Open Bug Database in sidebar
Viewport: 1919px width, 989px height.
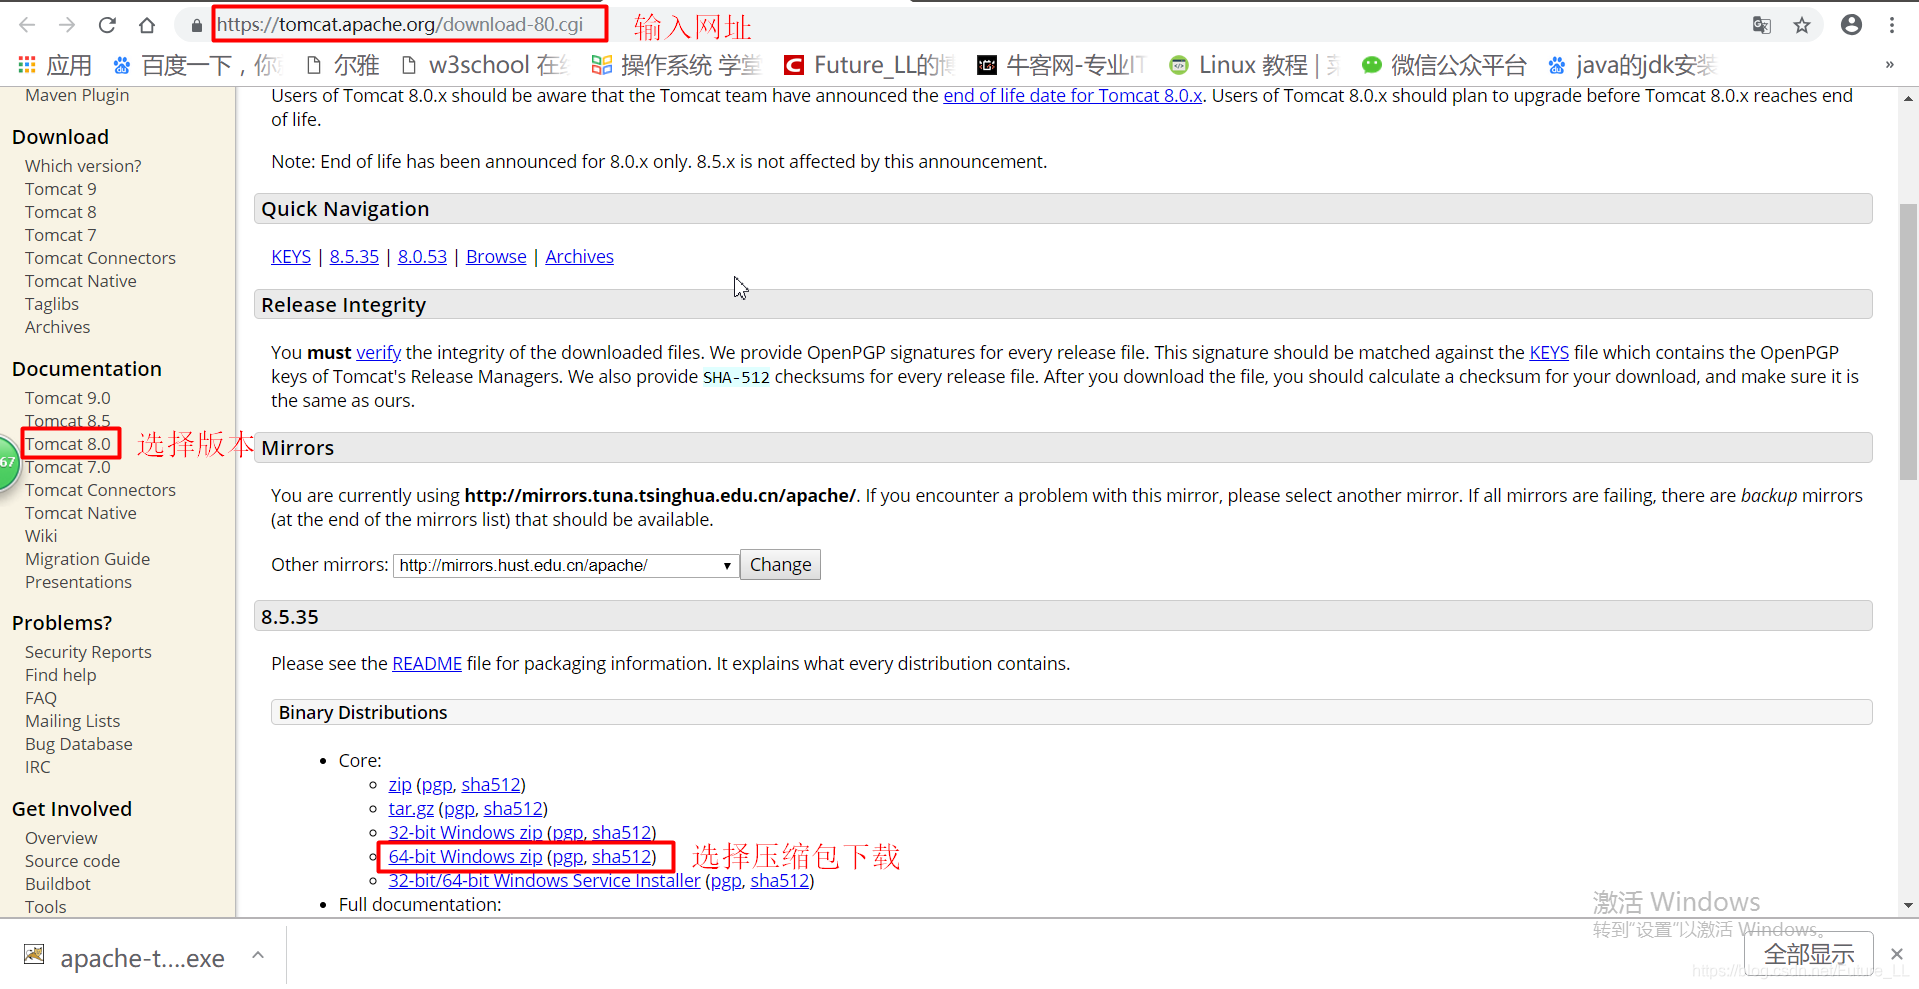pyautogui.click(x=79, y=744)
